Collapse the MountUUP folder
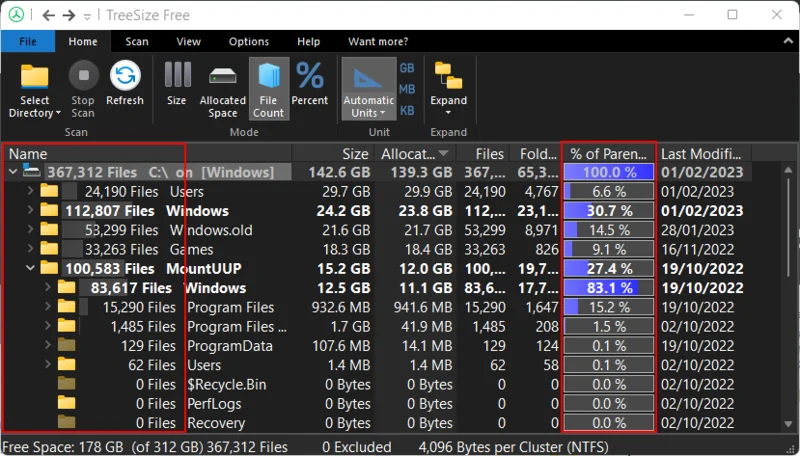This screenshot has width=800, height=456. tap(30, 268)
